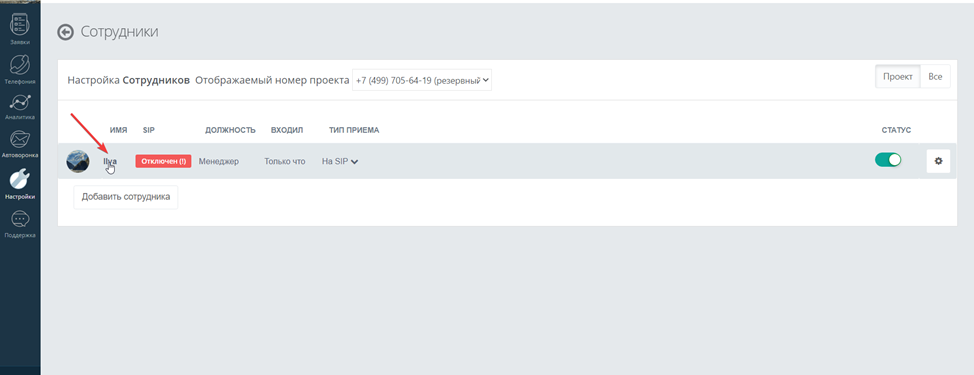Image resolution: width=974 pixels, height=375 pixels.
Task: Click the red Отключен (!) SIP badge
Action: [x=163, y=161]
